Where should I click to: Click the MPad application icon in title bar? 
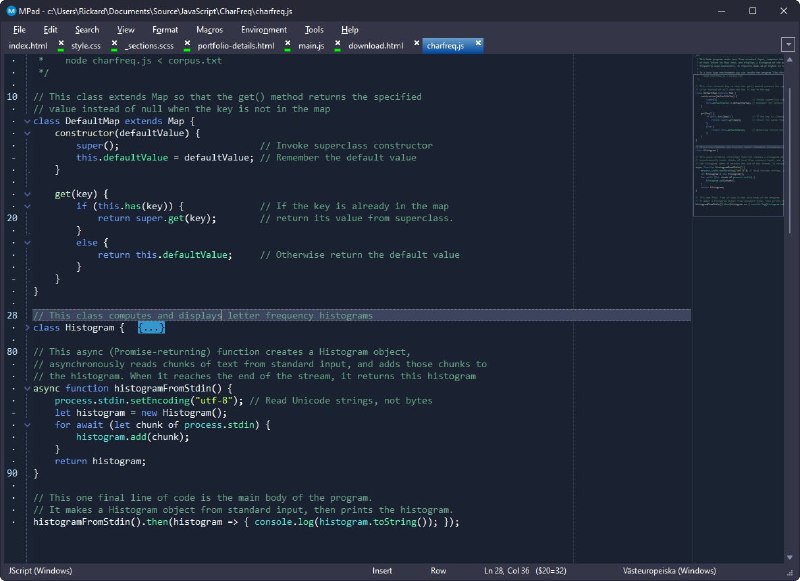[11, 11]
